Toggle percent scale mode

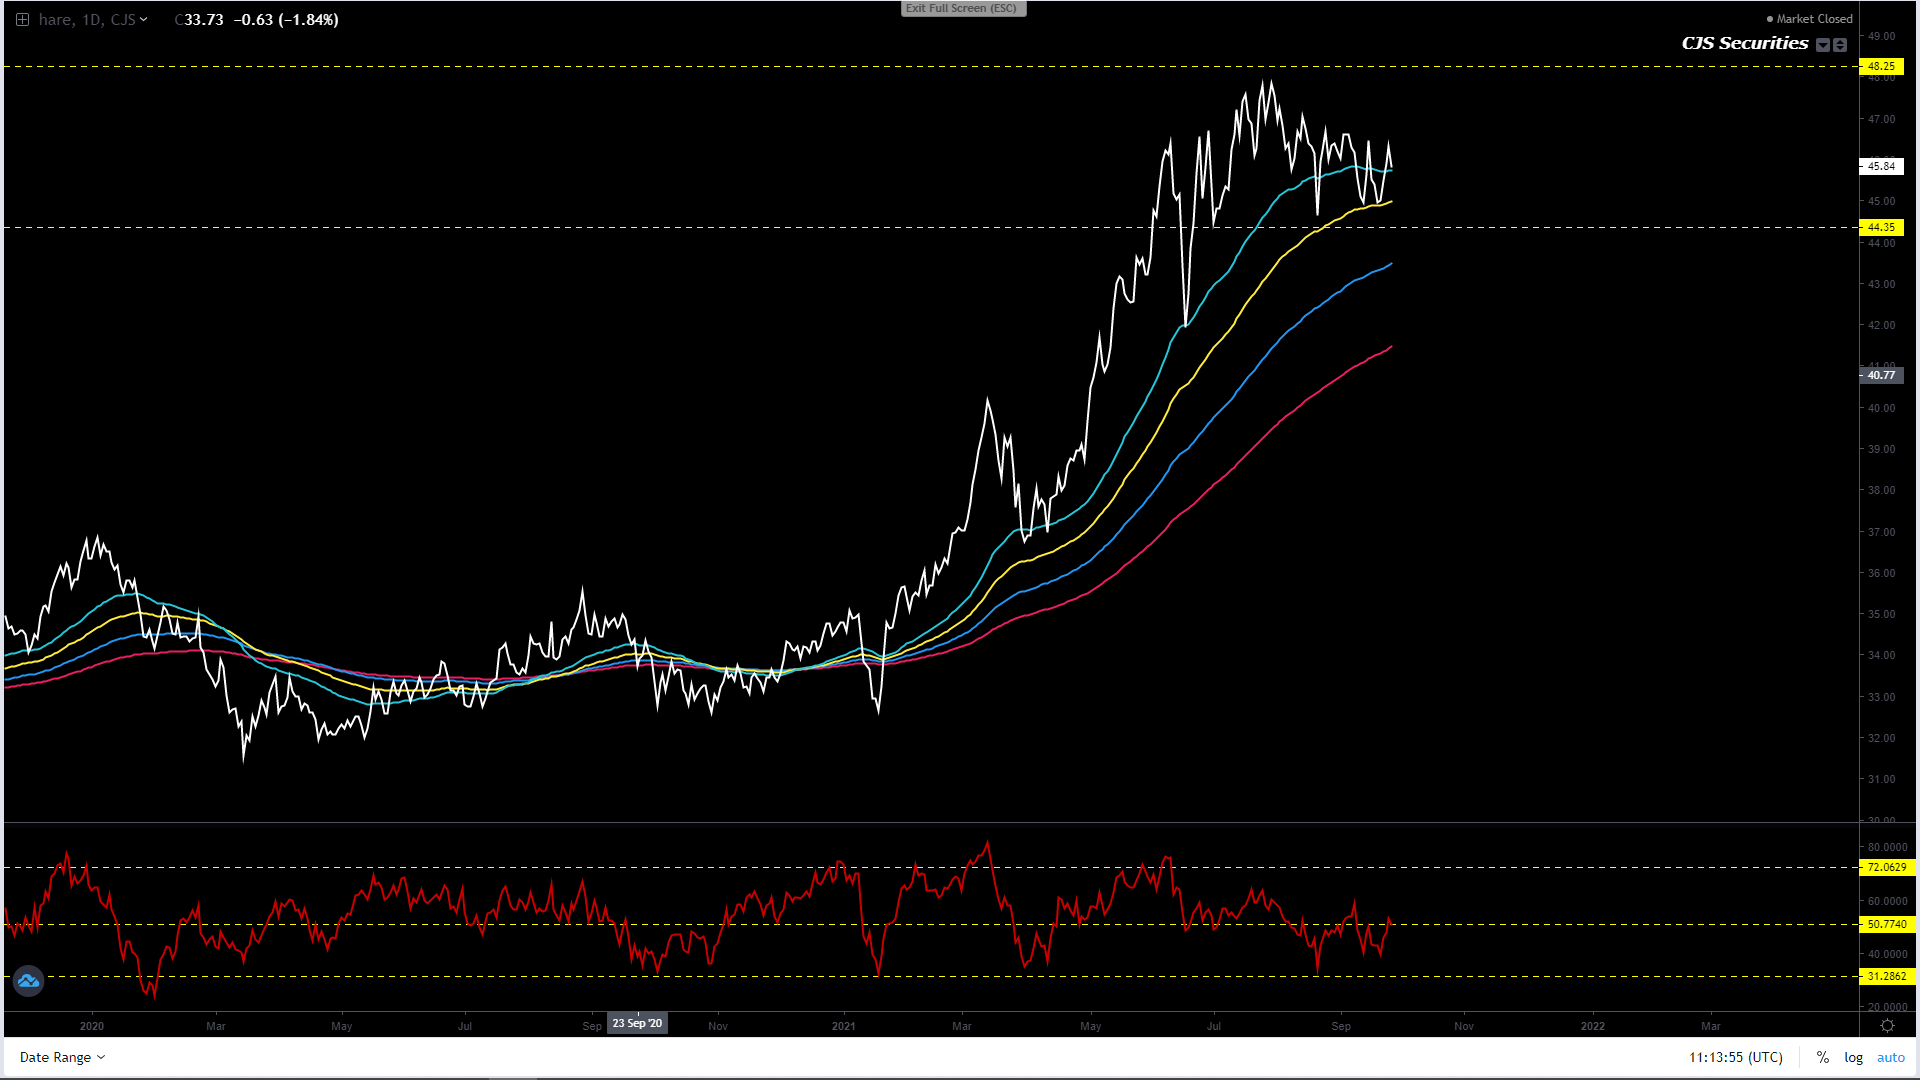tap(1823, 1057)
